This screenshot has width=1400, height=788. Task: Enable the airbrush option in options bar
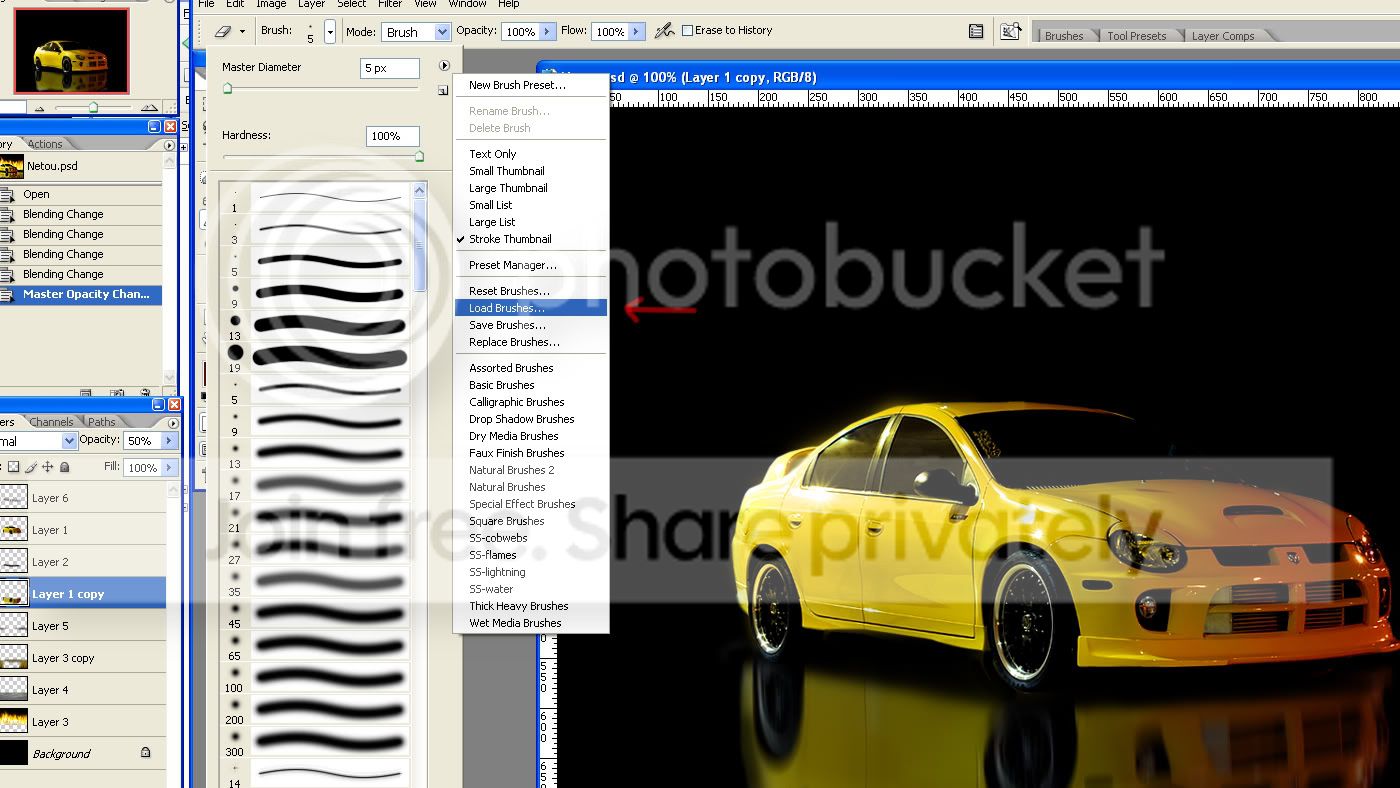[x=664, y=31]
